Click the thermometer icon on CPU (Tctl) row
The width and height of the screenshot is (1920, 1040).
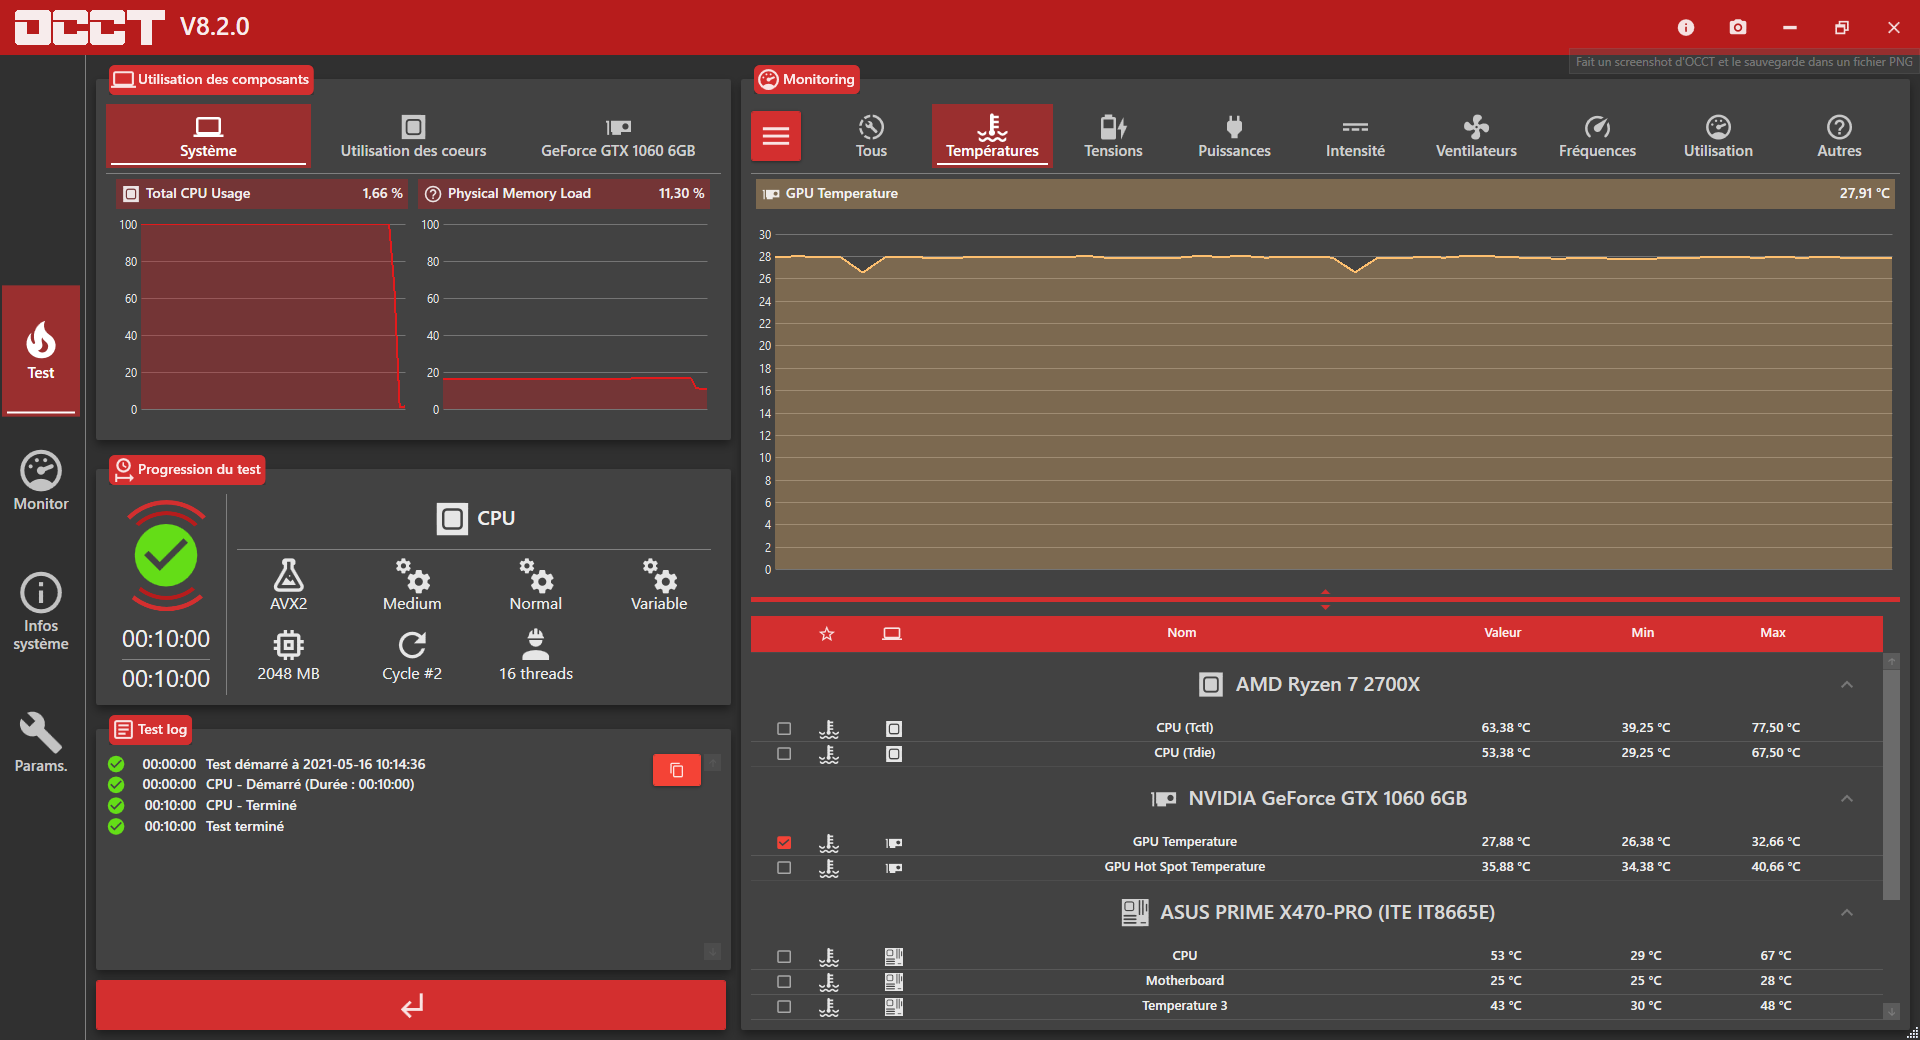(x=829, y=729)
